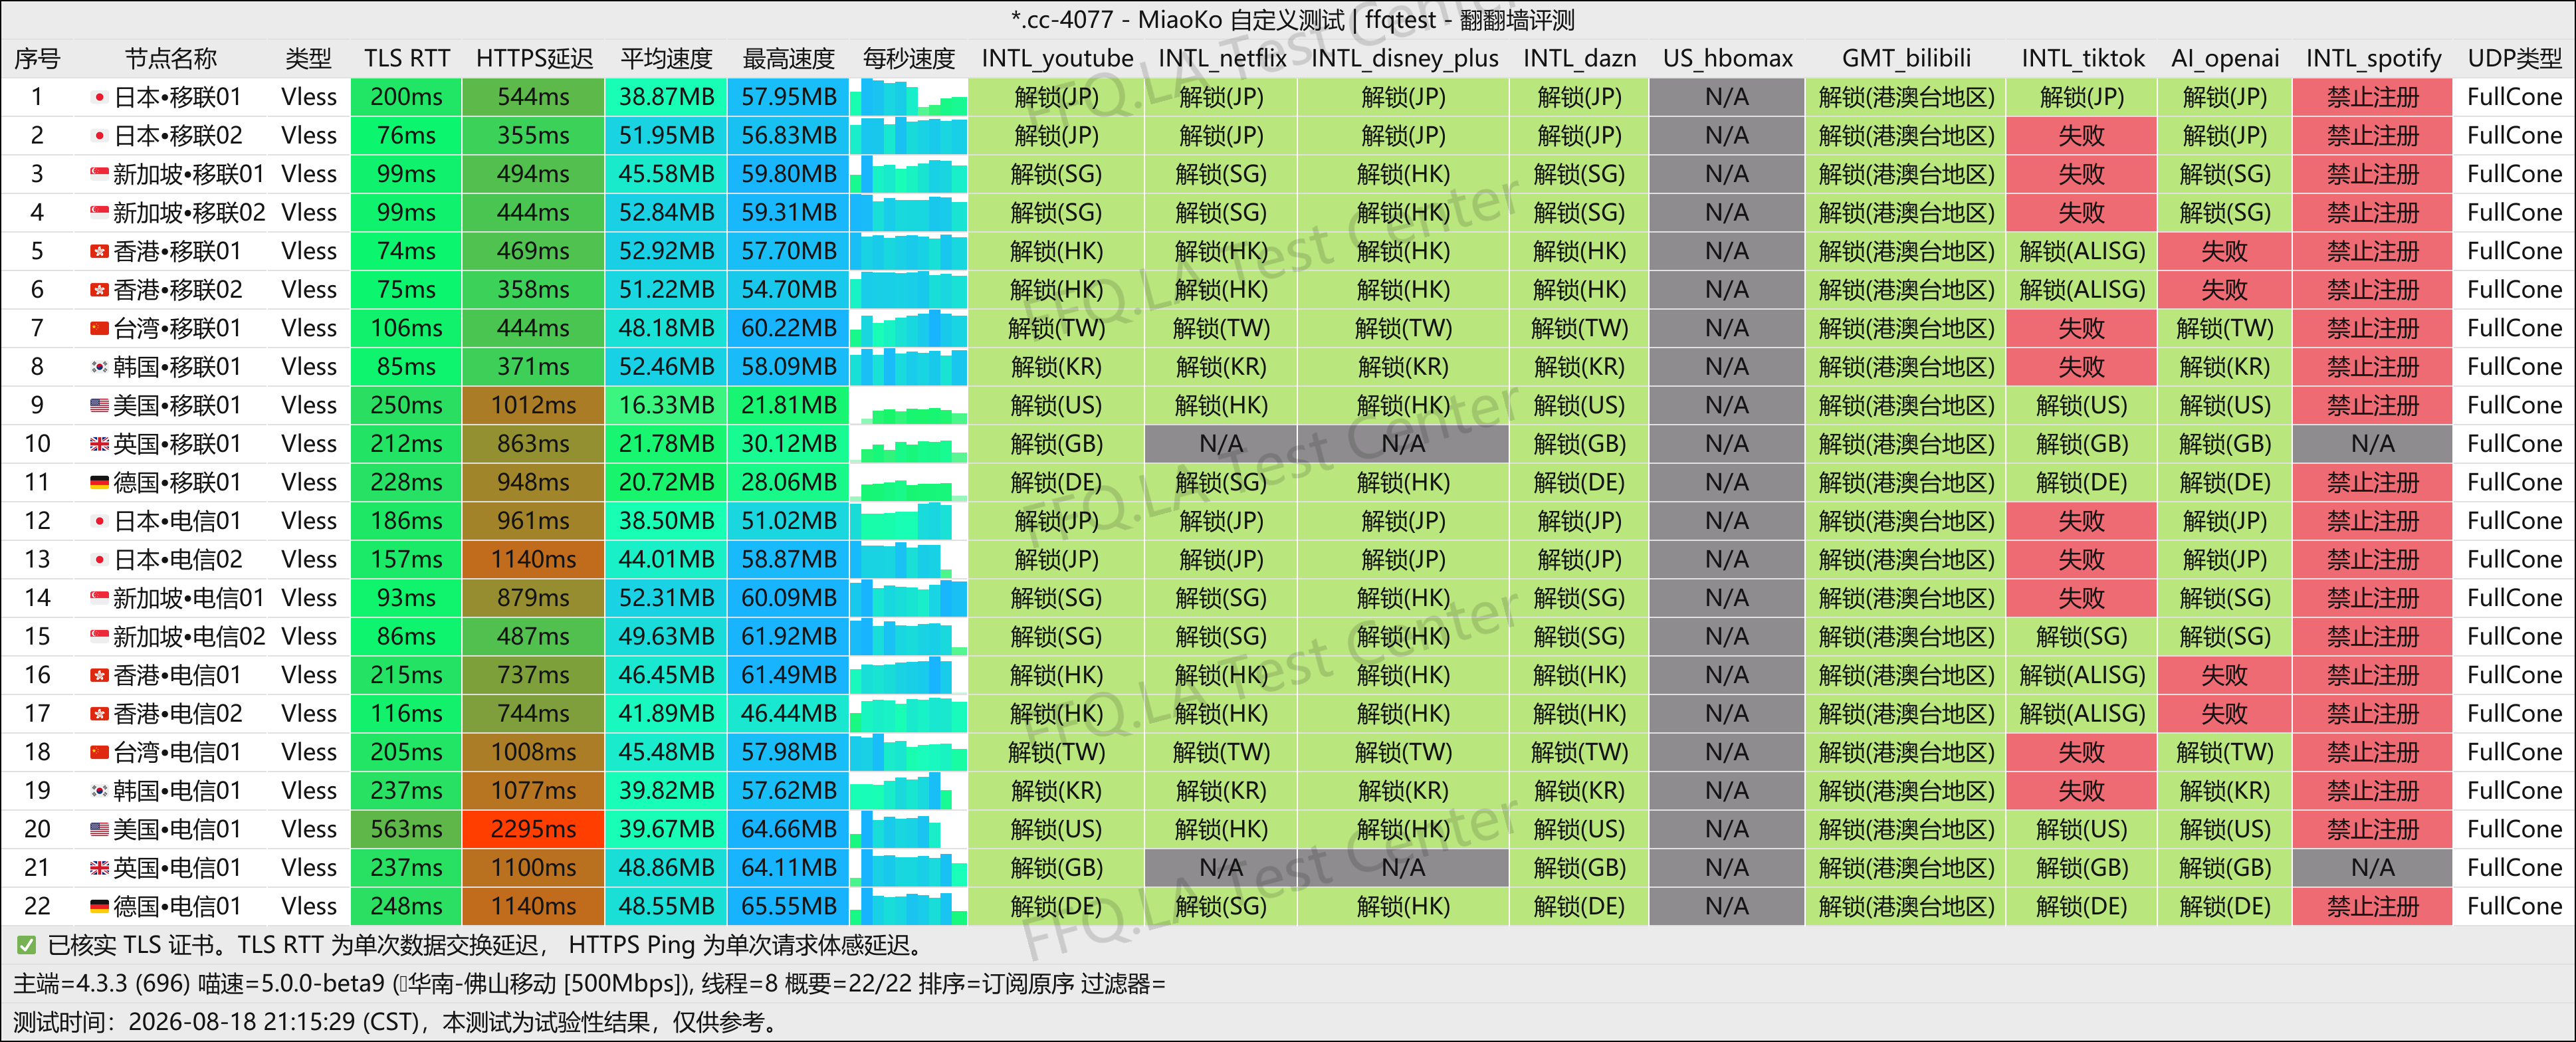The width and height of the screenshot is (2576, 1042).
Task: Click the 新加坡•电信02 node name
Action: [189, 636]
